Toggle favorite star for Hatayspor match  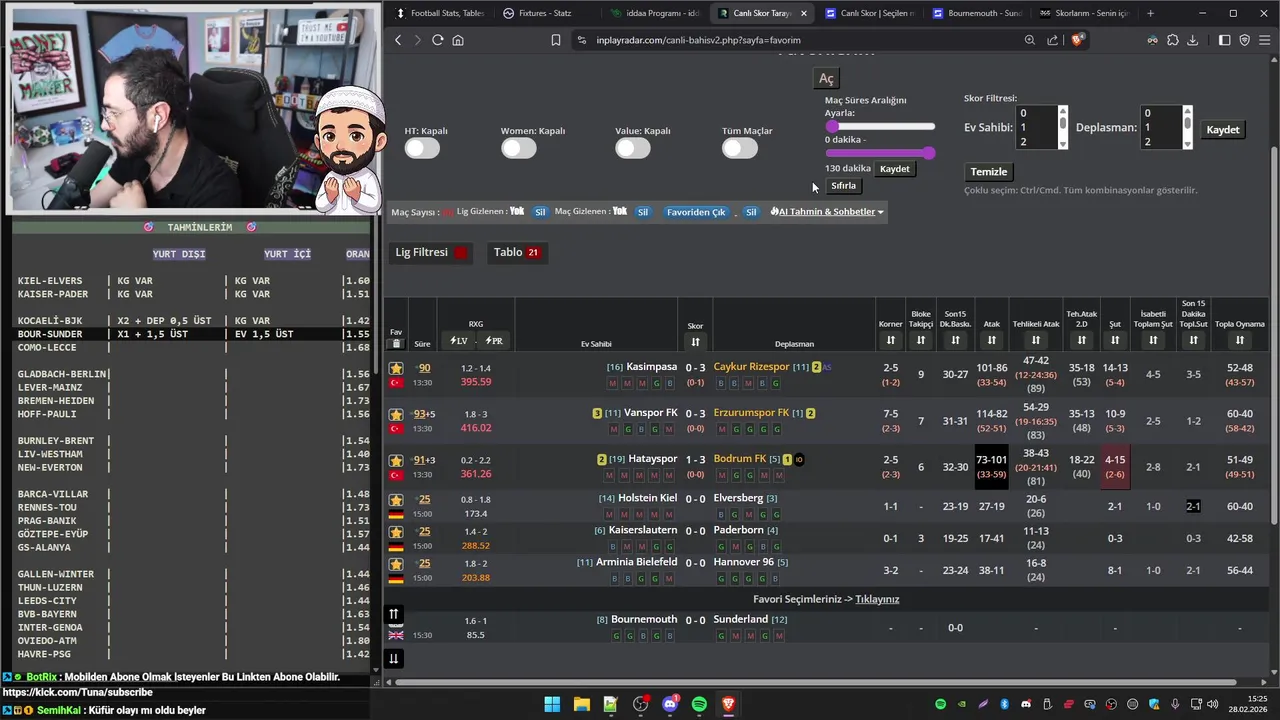click(396, 460)
